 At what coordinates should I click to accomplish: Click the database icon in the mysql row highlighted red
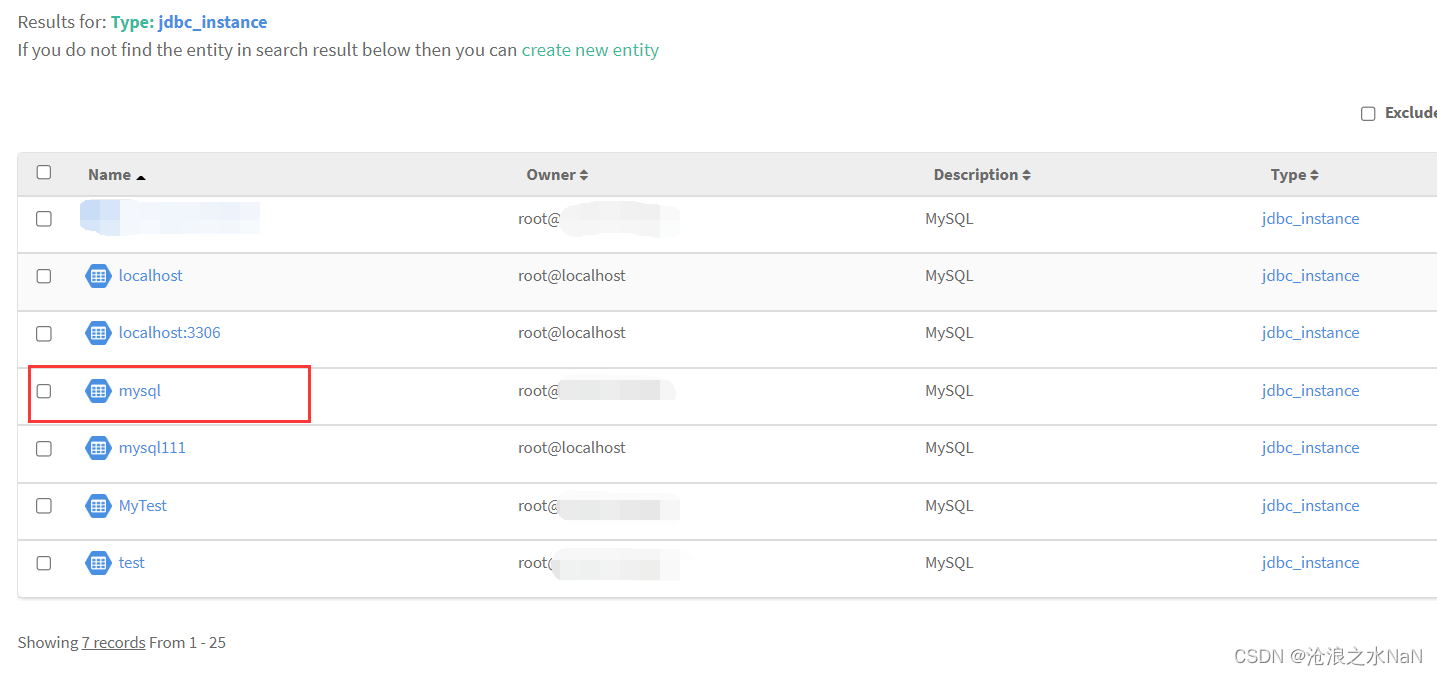coord(98,390)
